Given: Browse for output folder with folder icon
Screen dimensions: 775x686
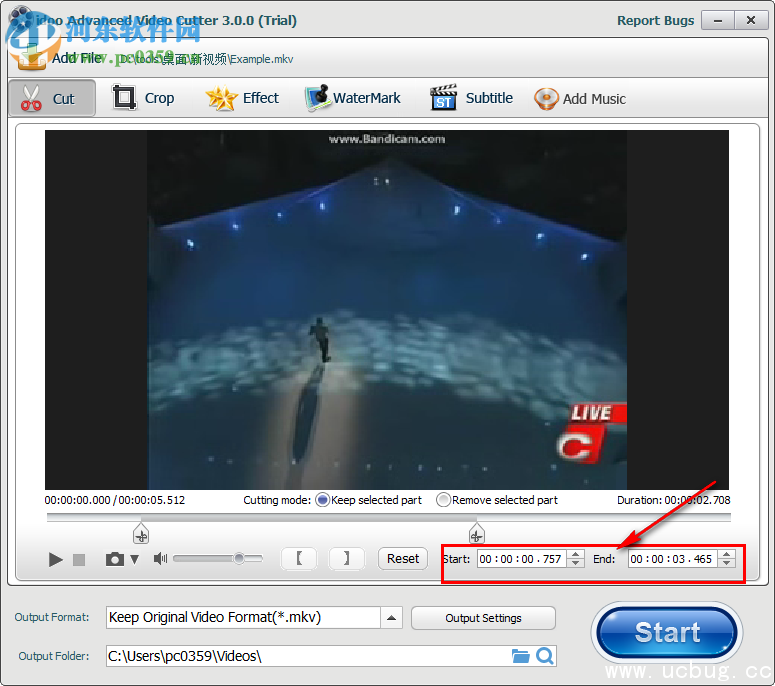Looking at the screenshot, I should click(520, 656).
